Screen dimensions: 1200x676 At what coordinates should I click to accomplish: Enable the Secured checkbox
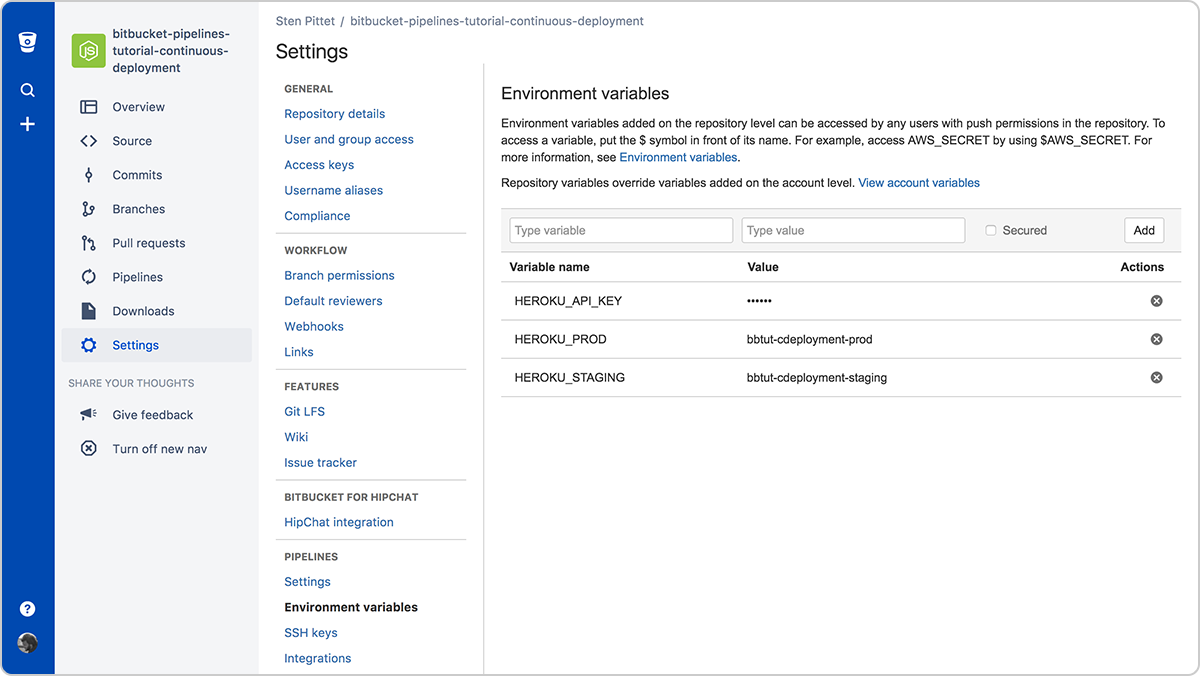point(989,230)
